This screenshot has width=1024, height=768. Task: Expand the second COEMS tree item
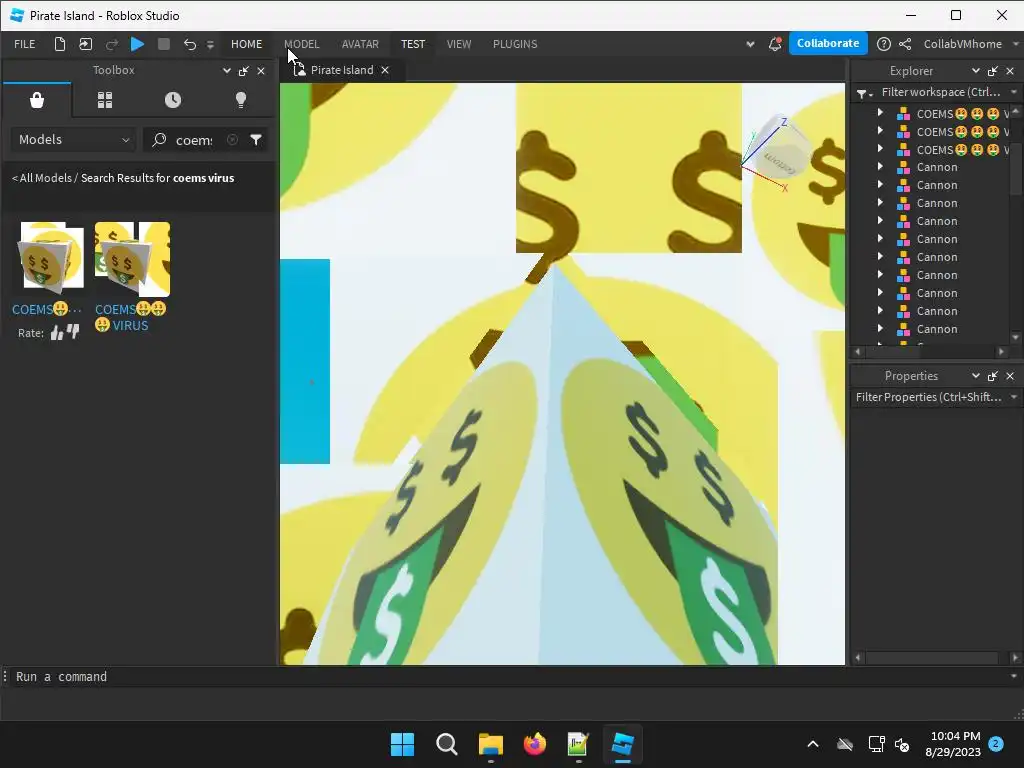coord(880,131)
